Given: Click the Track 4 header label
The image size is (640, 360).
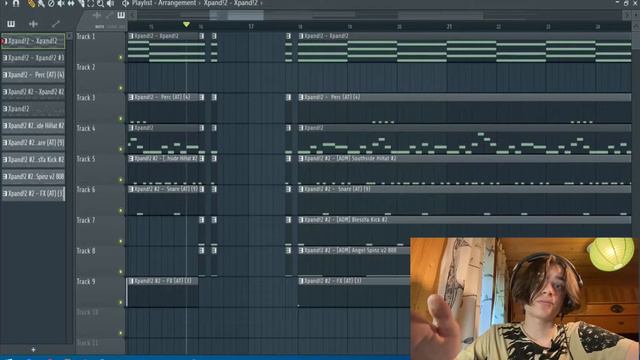Looking at the screenshot, I should pos(86,129).
